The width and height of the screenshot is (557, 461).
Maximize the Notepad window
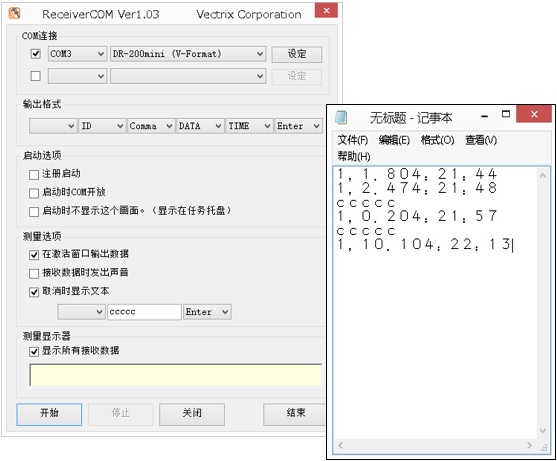tap(506, 114)
